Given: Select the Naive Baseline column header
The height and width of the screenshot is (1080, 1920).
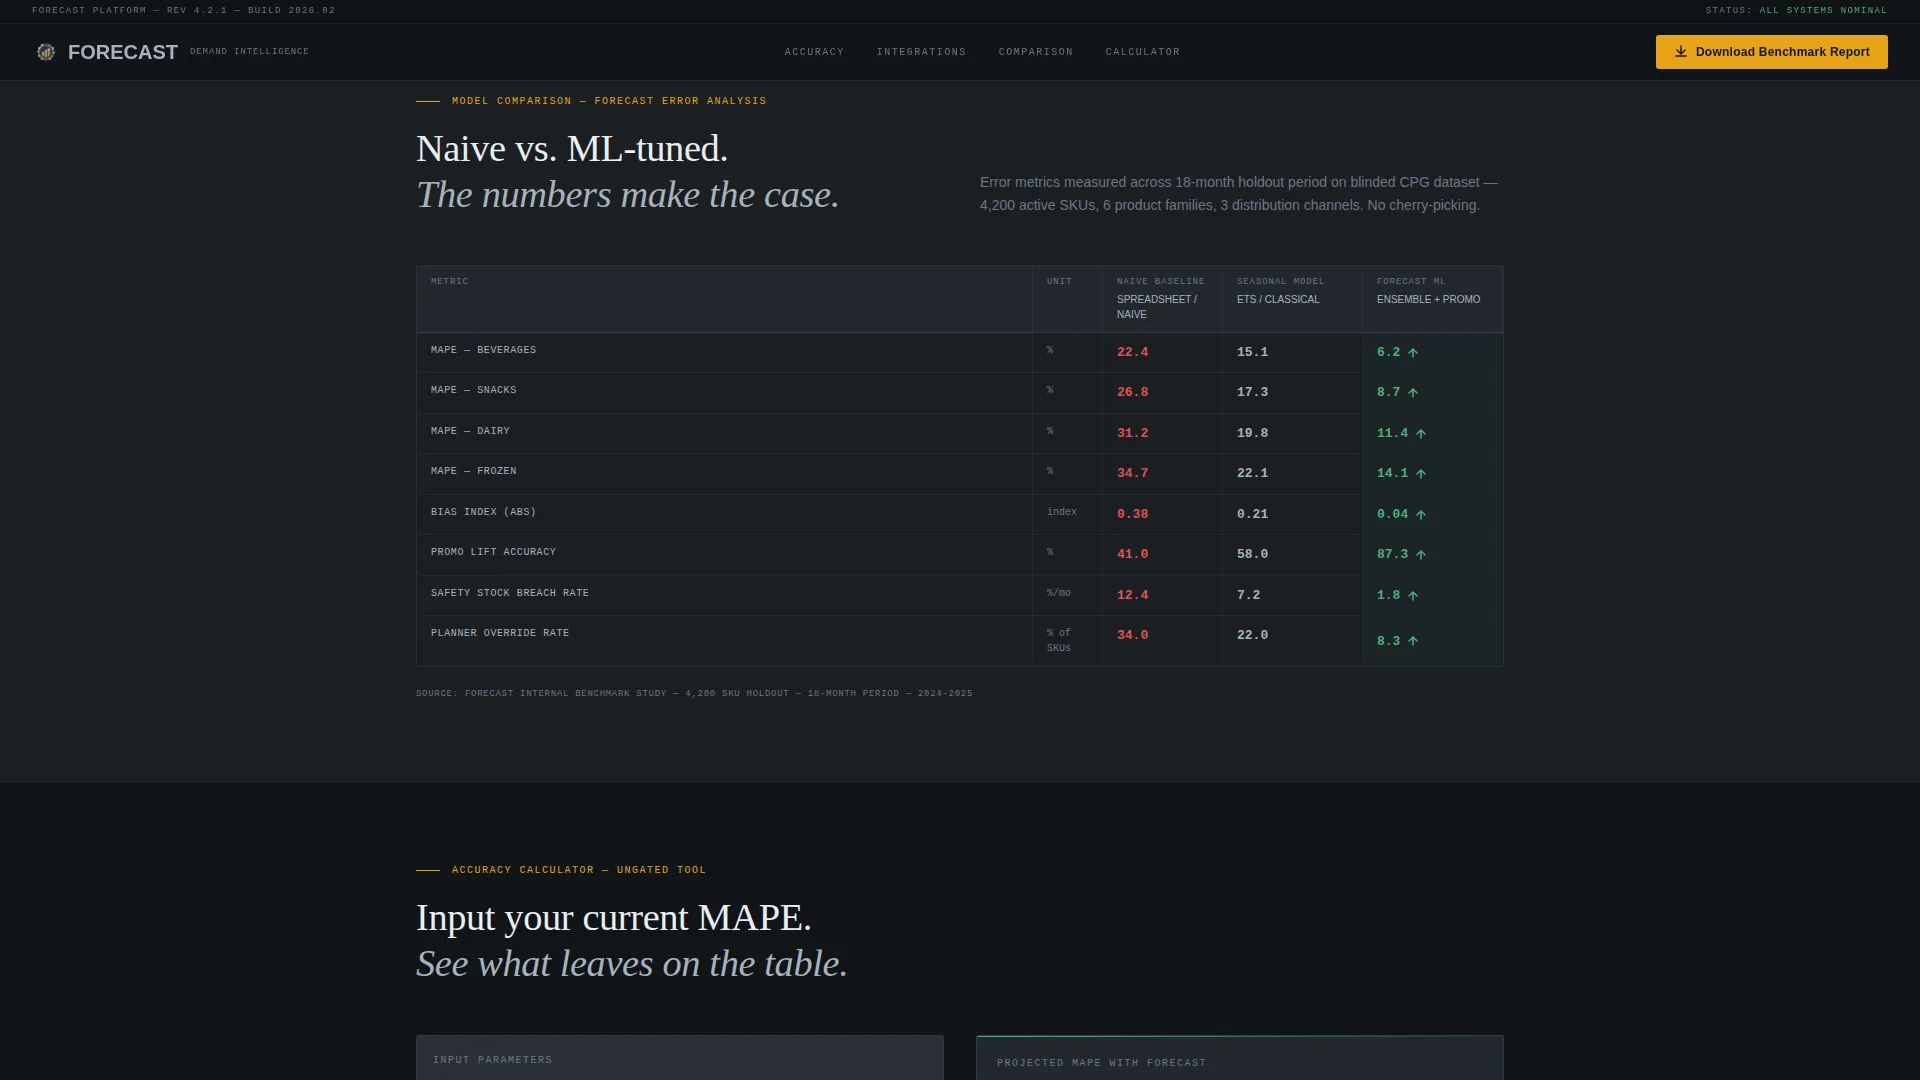Looking at the screenshot, I should point(1162,299).
